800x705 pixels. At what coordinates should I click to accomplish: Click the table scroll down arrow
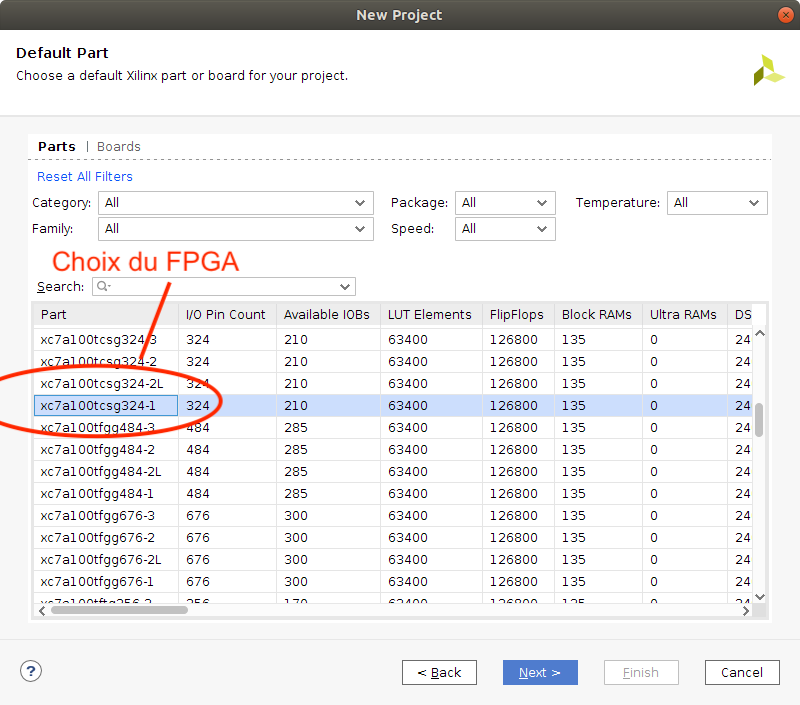pyautogui.click(x=760, y=597)
